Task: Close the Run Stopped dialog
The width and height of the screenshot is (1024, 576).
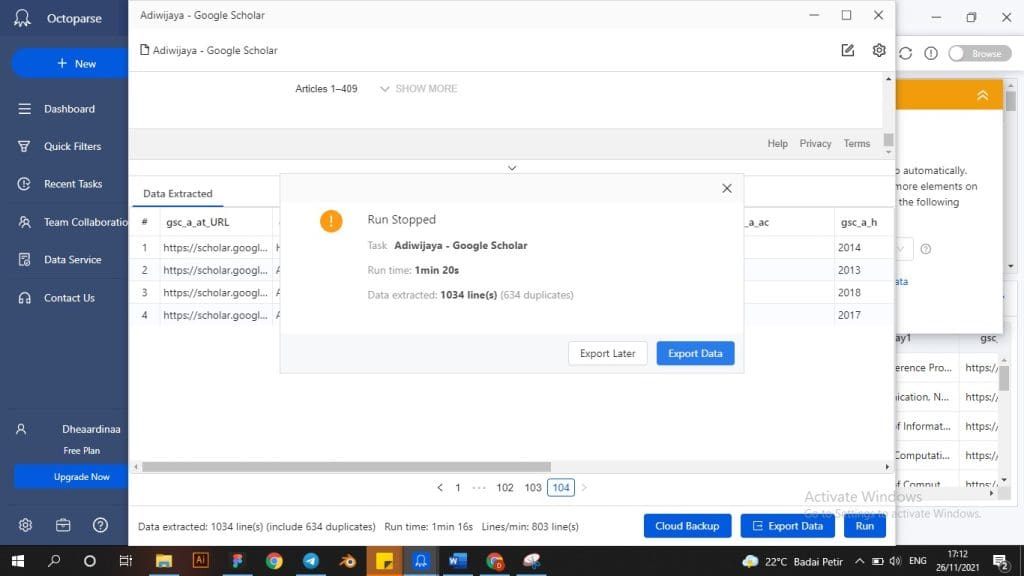Action: tap(727, 188)
